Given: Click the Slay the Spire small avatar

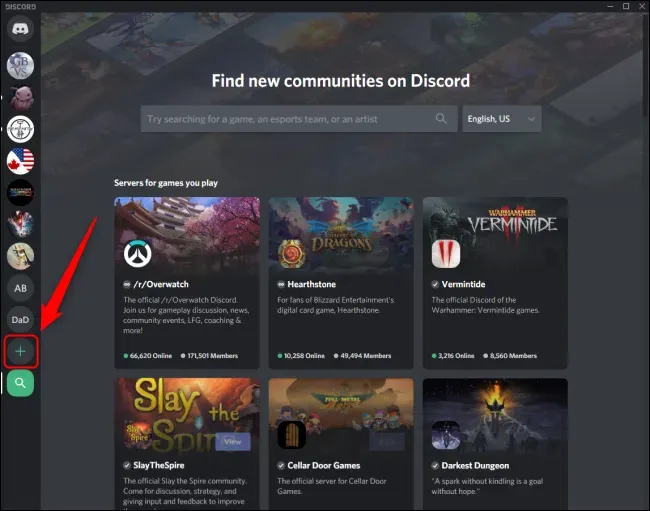Looking at the screenshot, I should point(138,434).
